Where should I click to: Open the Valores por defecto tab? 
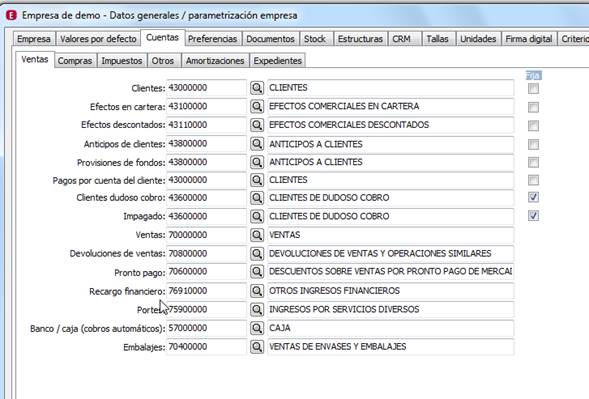(x=98, y=39)
